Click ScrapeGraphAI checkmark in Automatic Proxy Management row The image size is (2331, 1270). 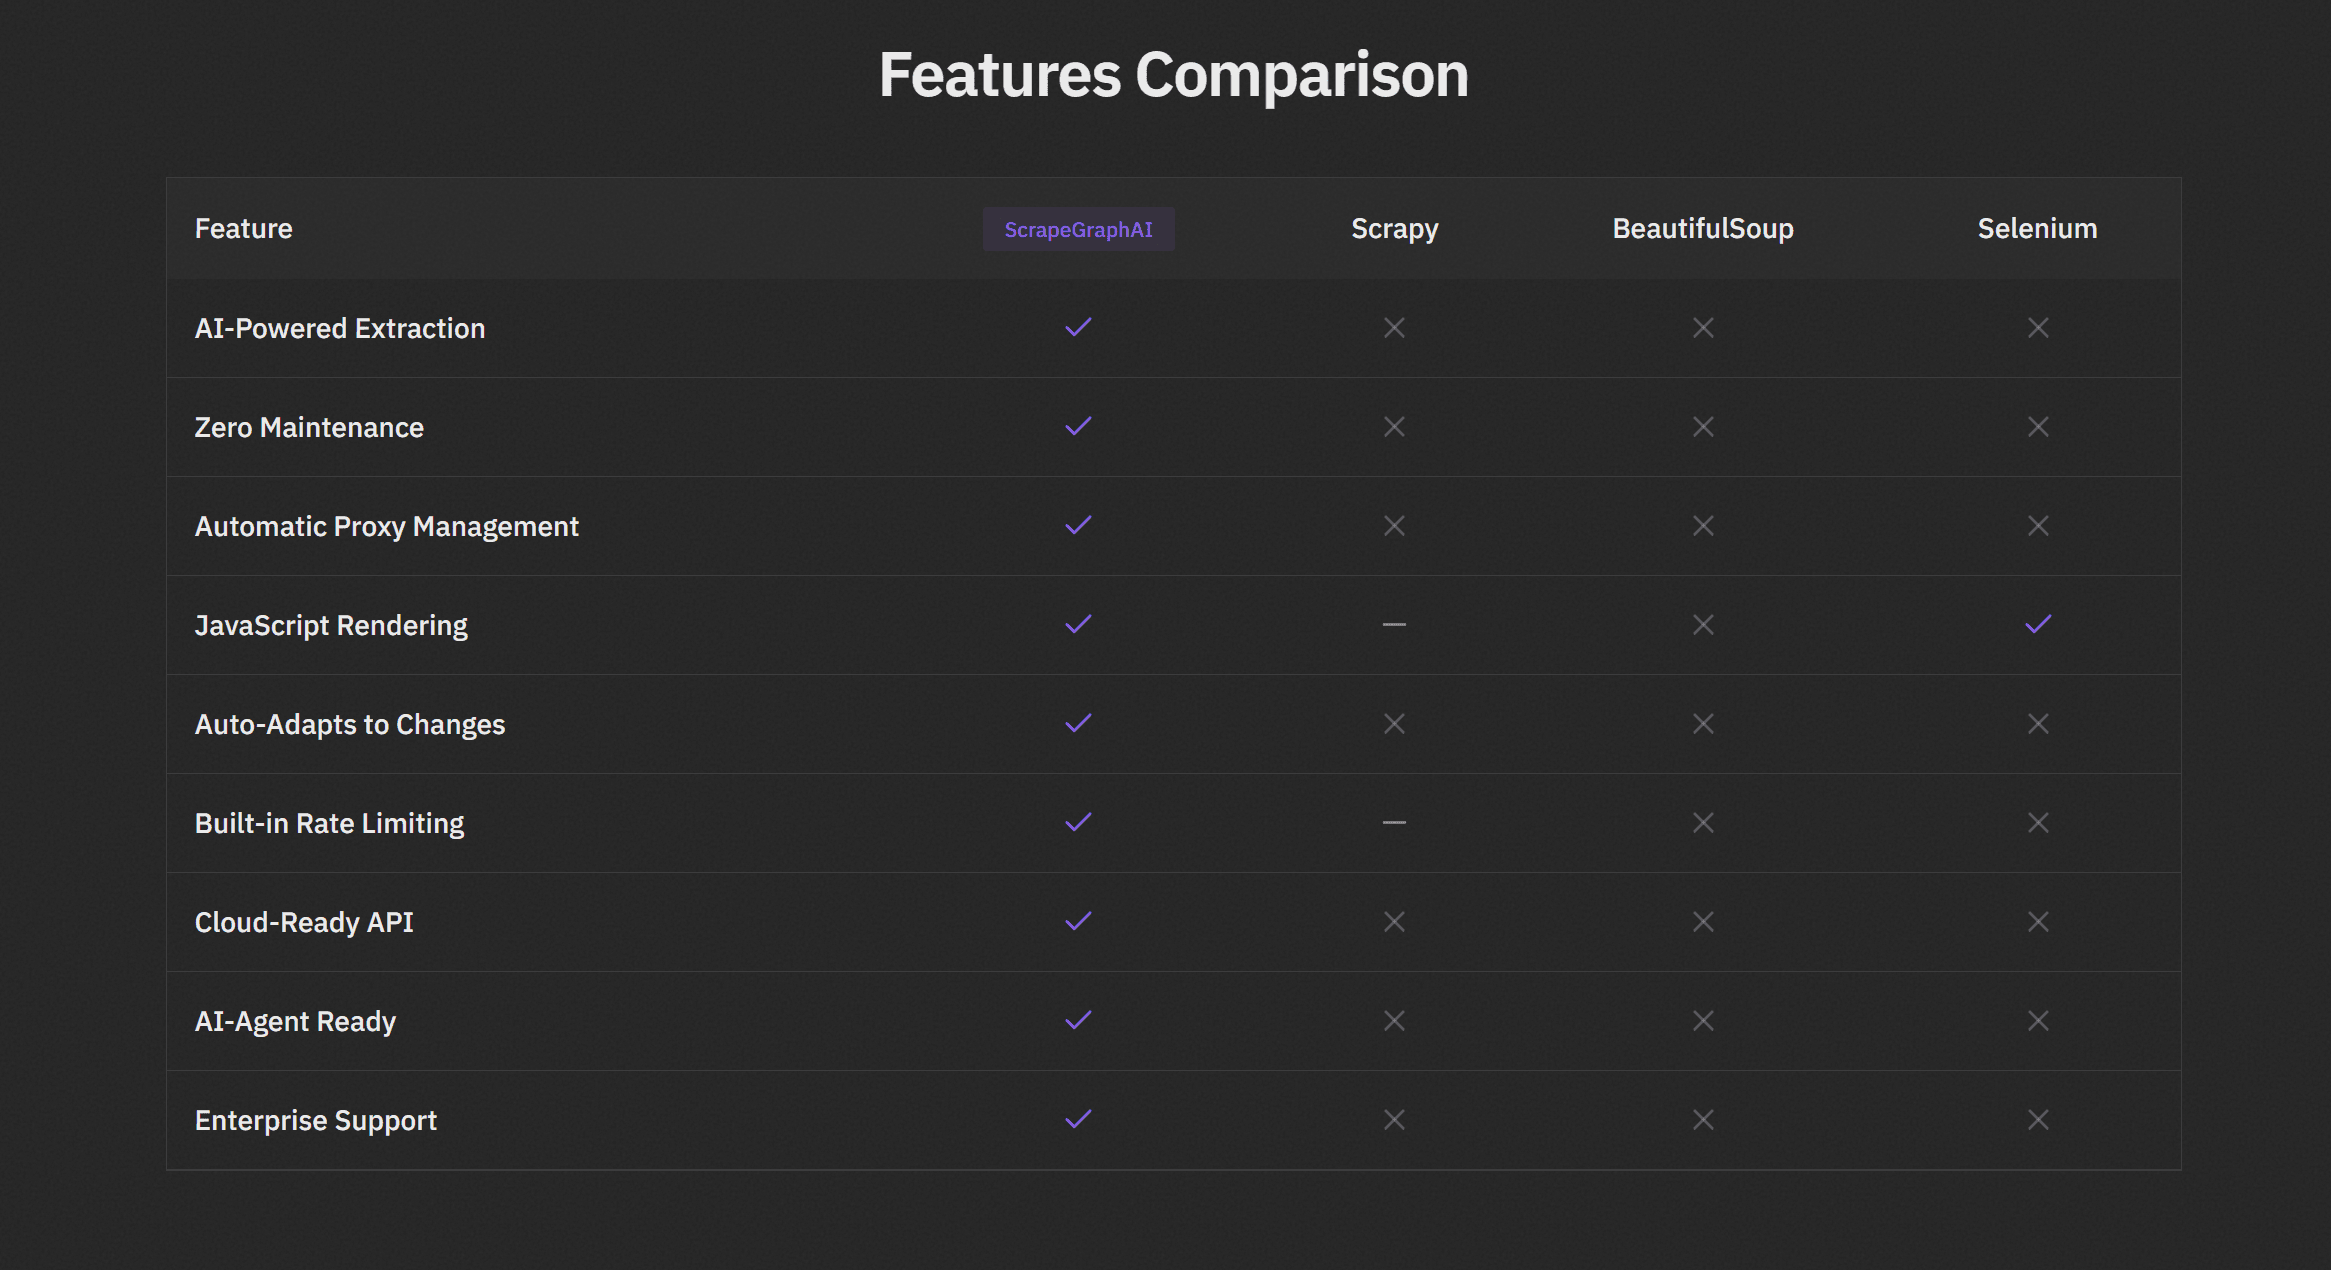(x=1078, y=525)
